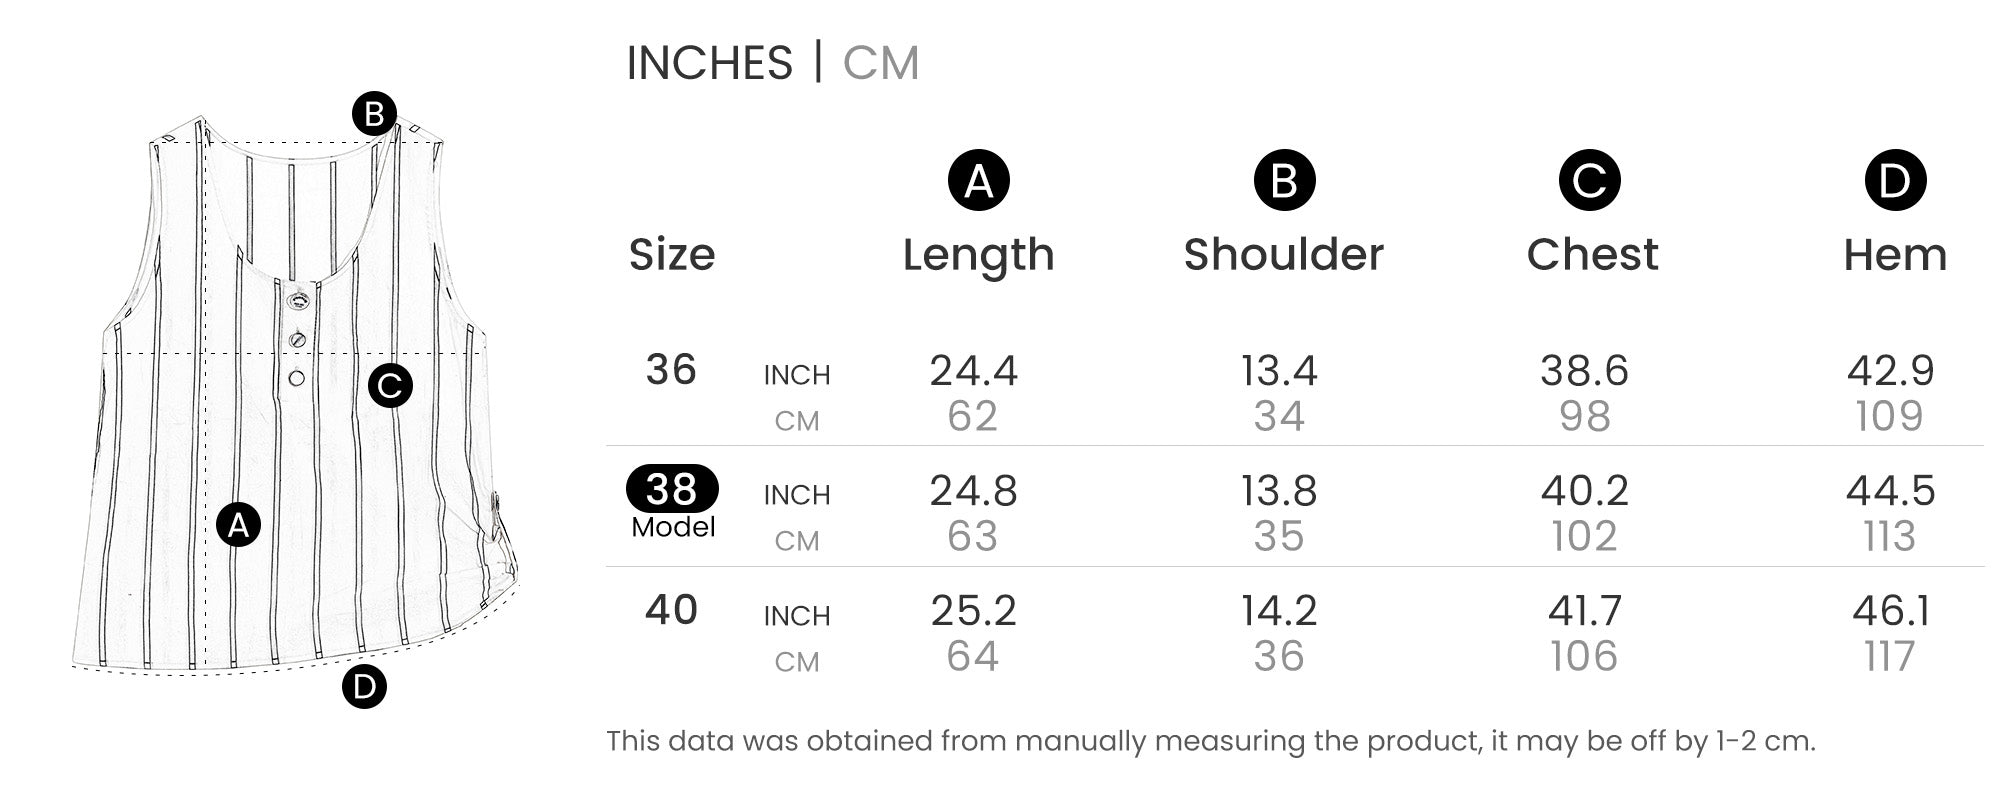Select the INCHES unit tab
Image resolution: width=2000 pixels, height=806 pixels.
click(x=709, y=63)
